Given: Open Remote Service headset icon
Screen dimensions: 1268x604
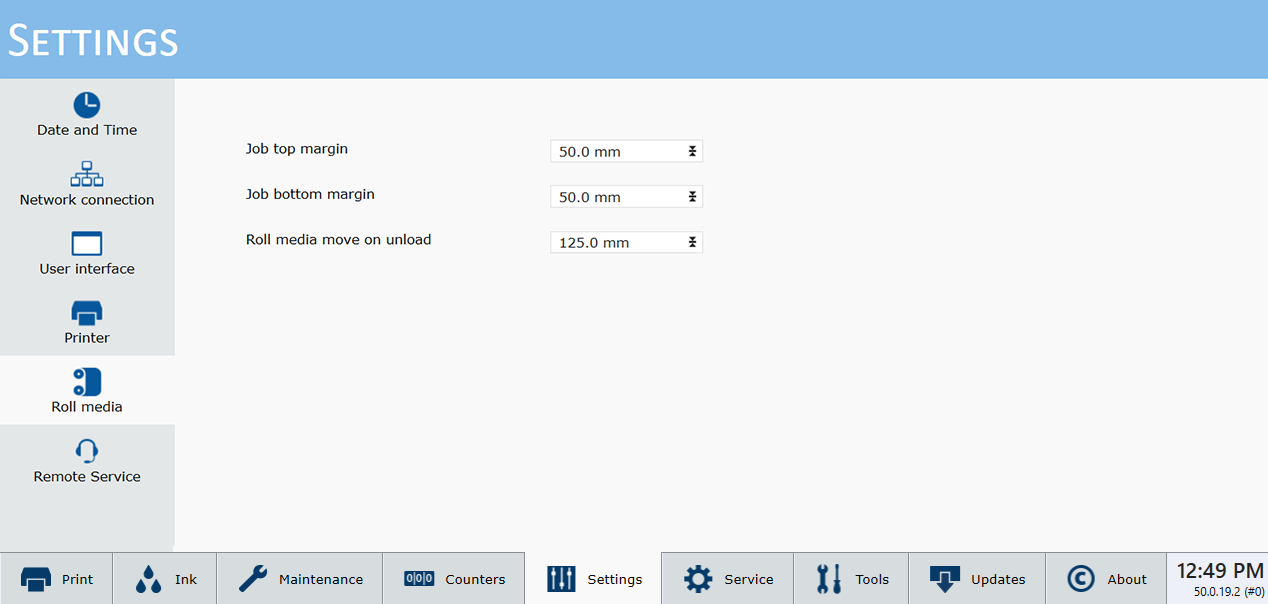Looking at the screenshot, I should pyautogui.click(x=87, y=451).
